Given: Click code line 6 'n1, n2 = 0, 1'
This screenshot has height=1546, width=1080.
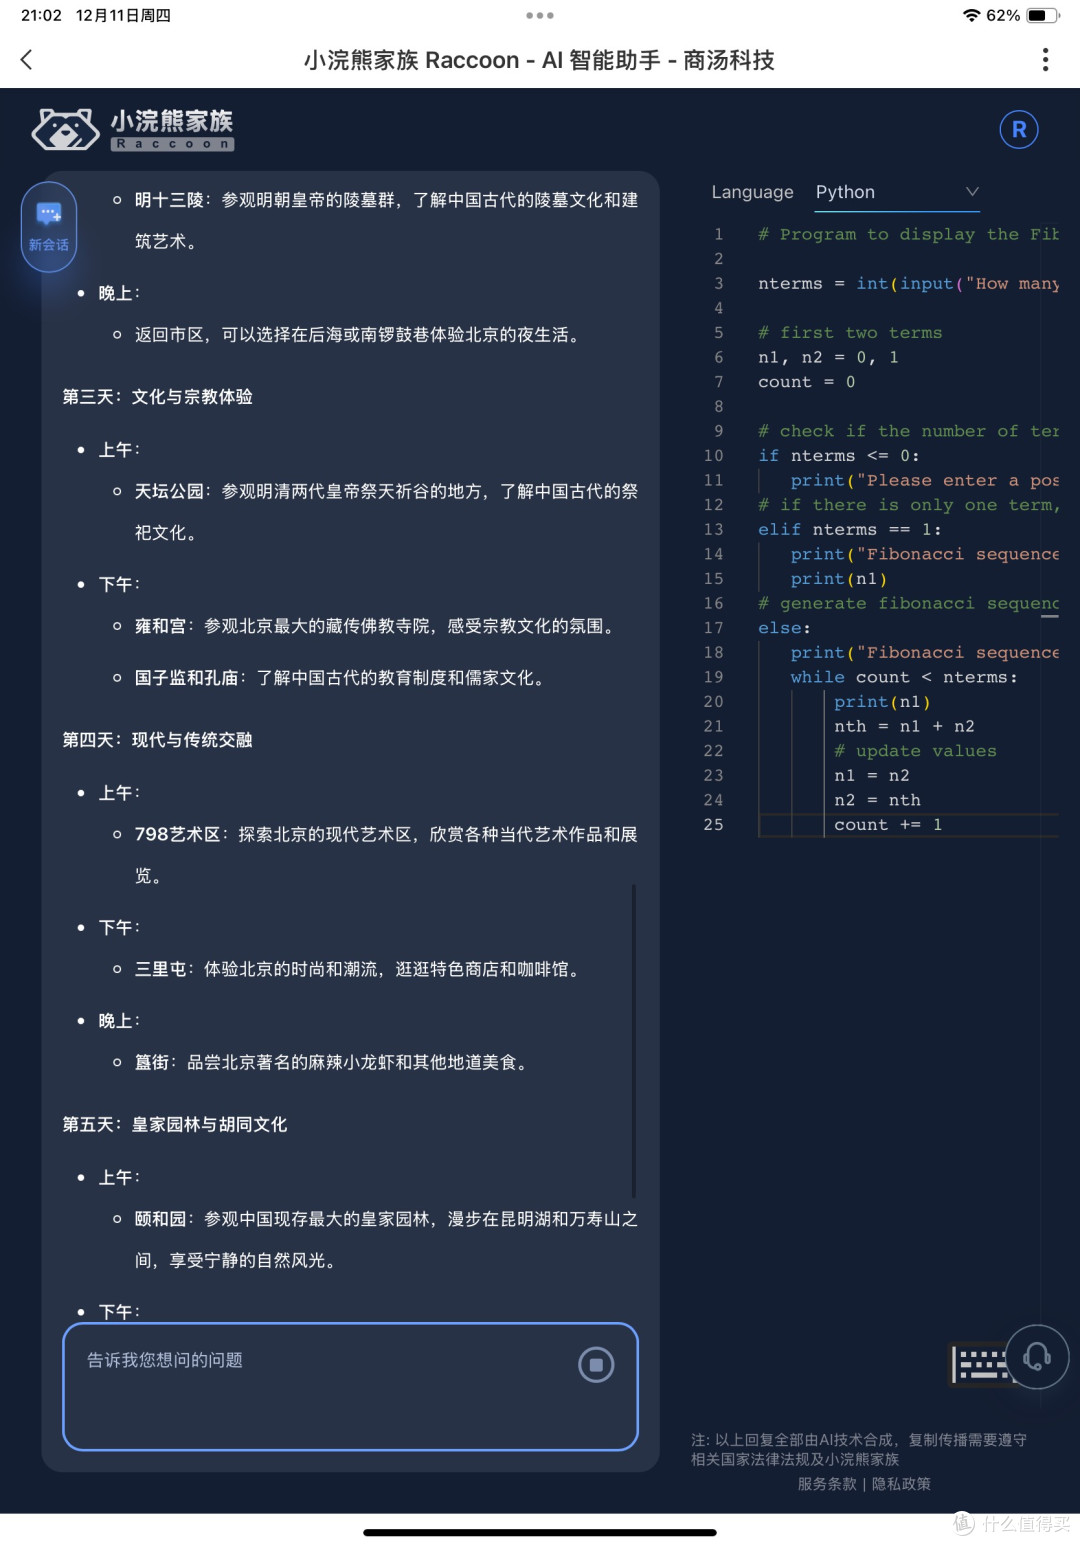Looking at the screenshot, I should coord(828,357).
